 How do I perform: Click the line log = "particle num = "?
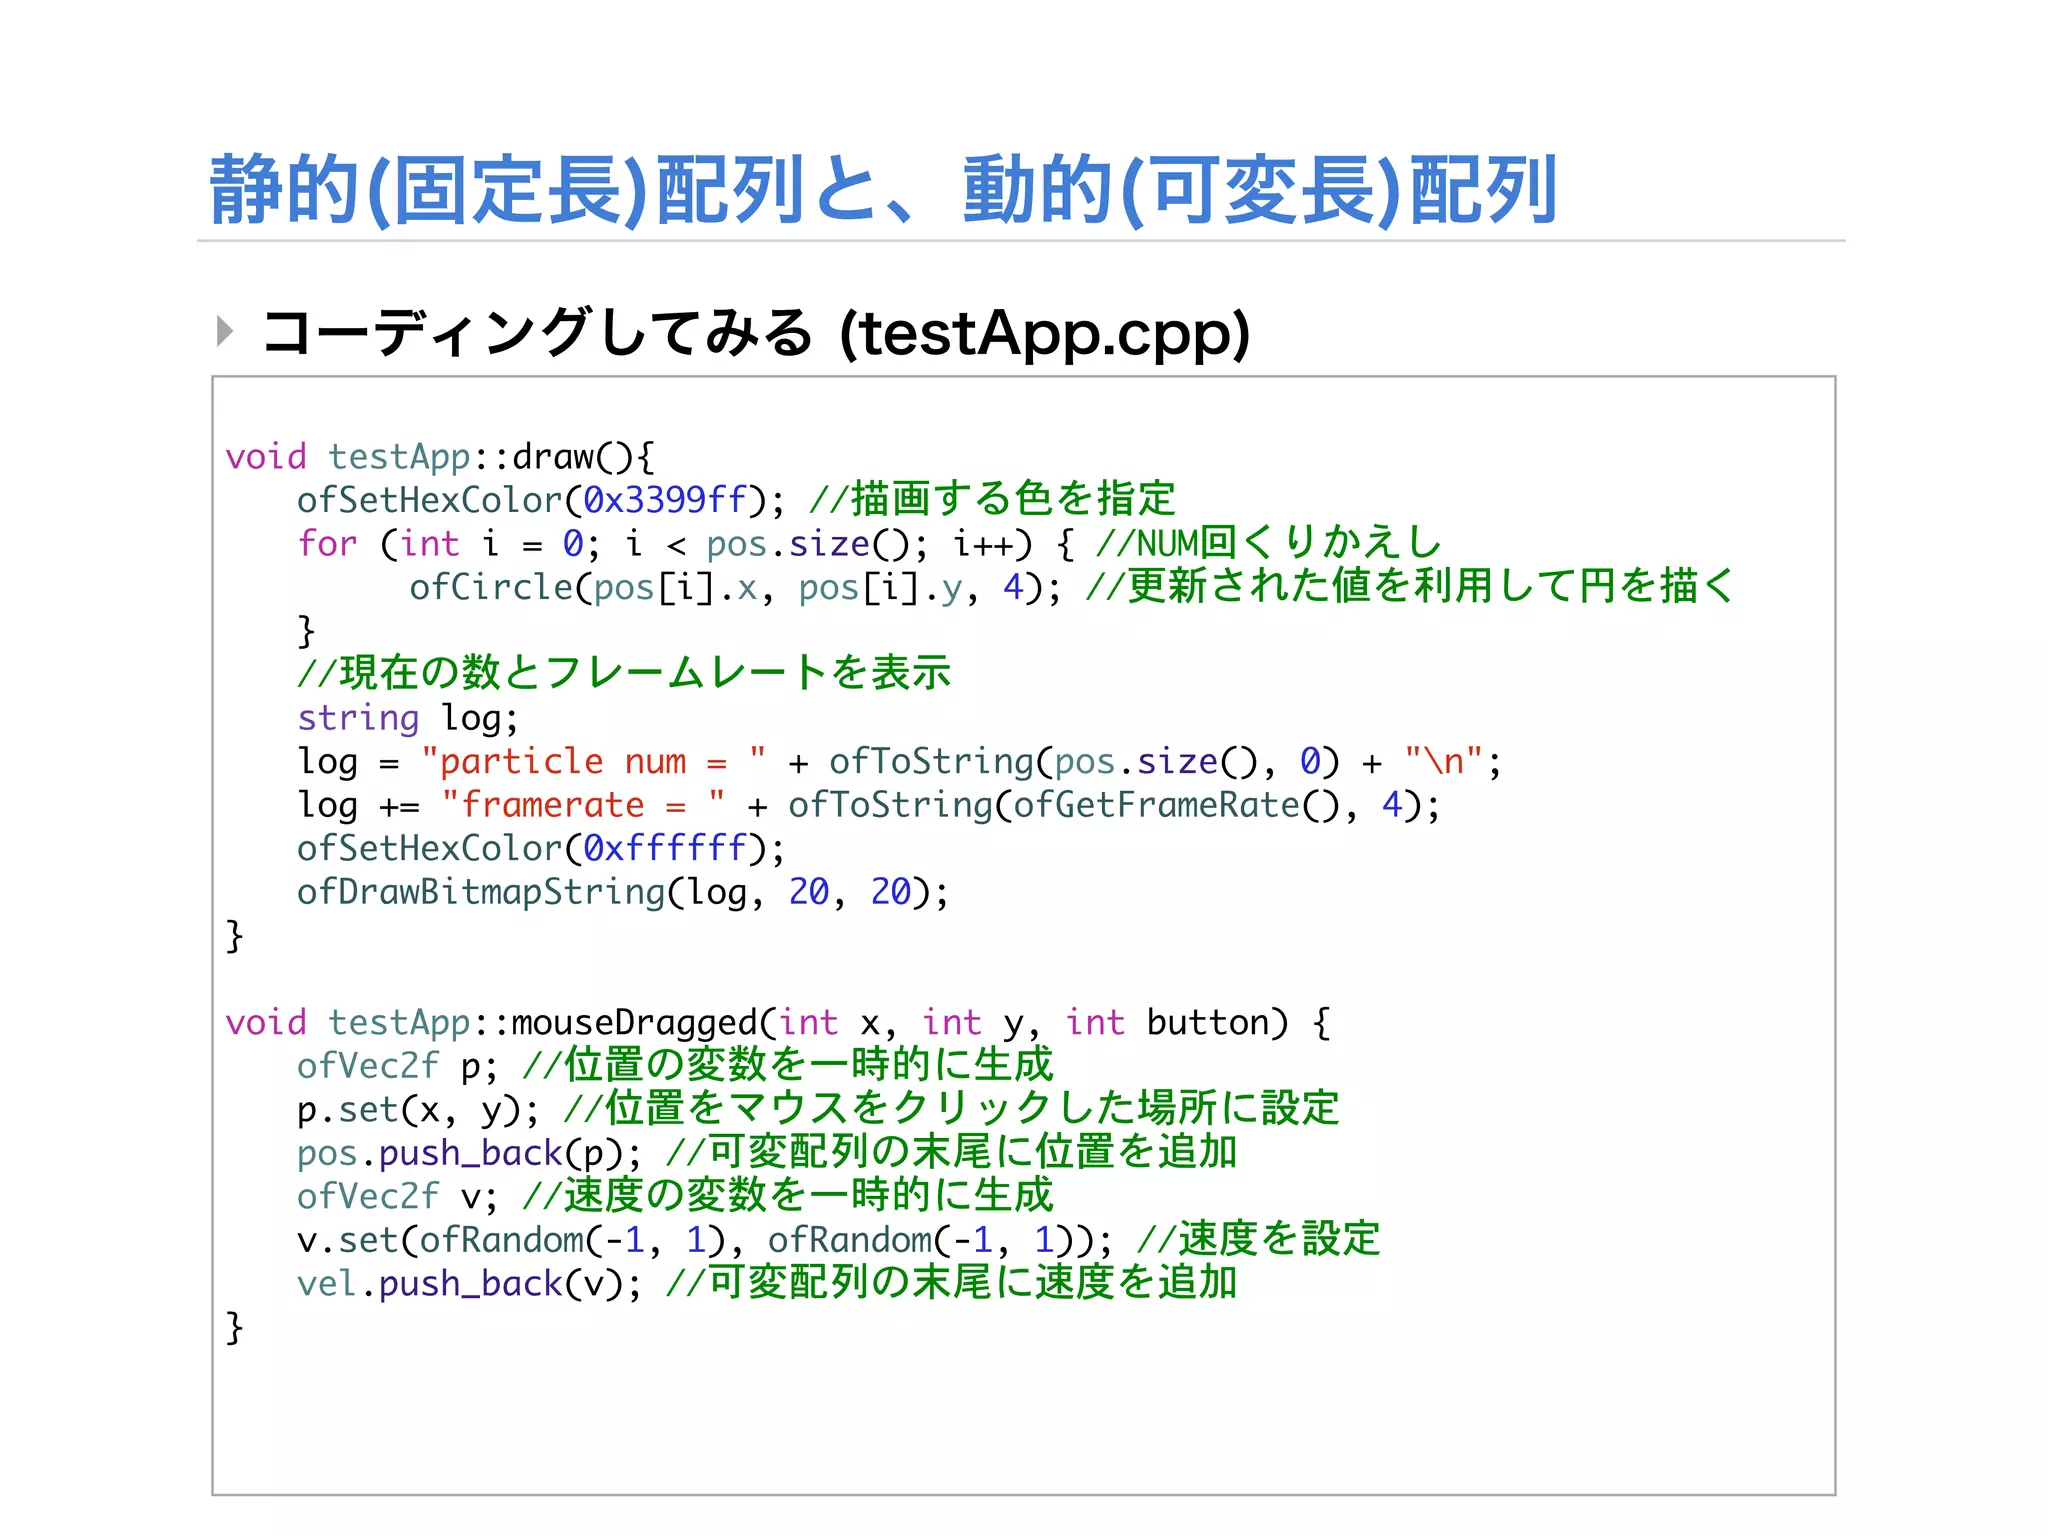pyautogui.click(x=899, y=762)
